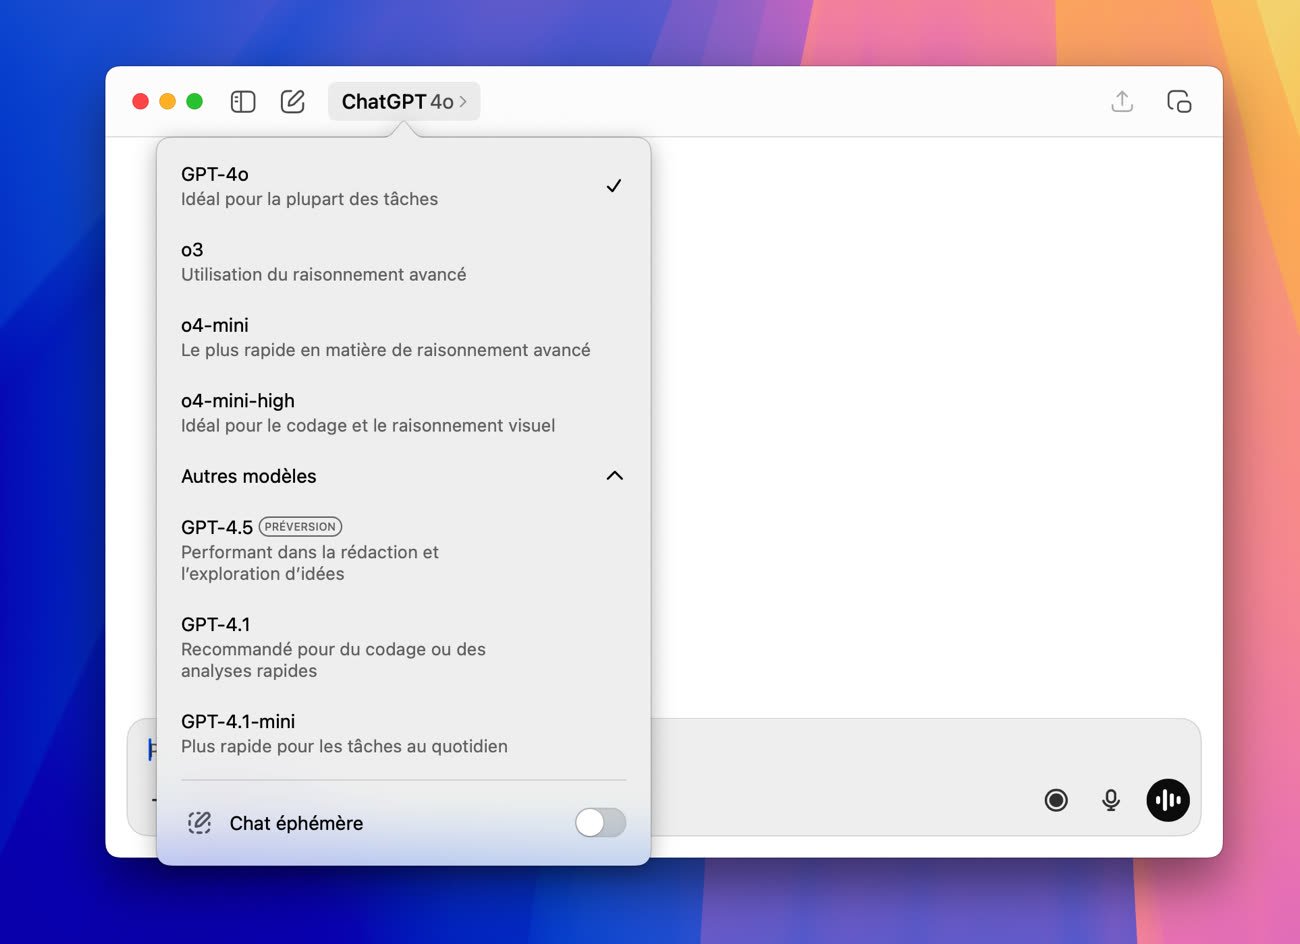Click the yellow minimize window button
1300x944 pixels.
tap(168, 101)
